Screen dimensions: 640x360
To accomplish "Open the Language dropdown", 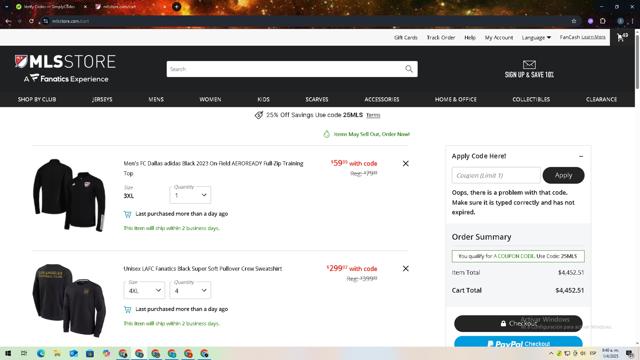I will [x=536, y=38].
